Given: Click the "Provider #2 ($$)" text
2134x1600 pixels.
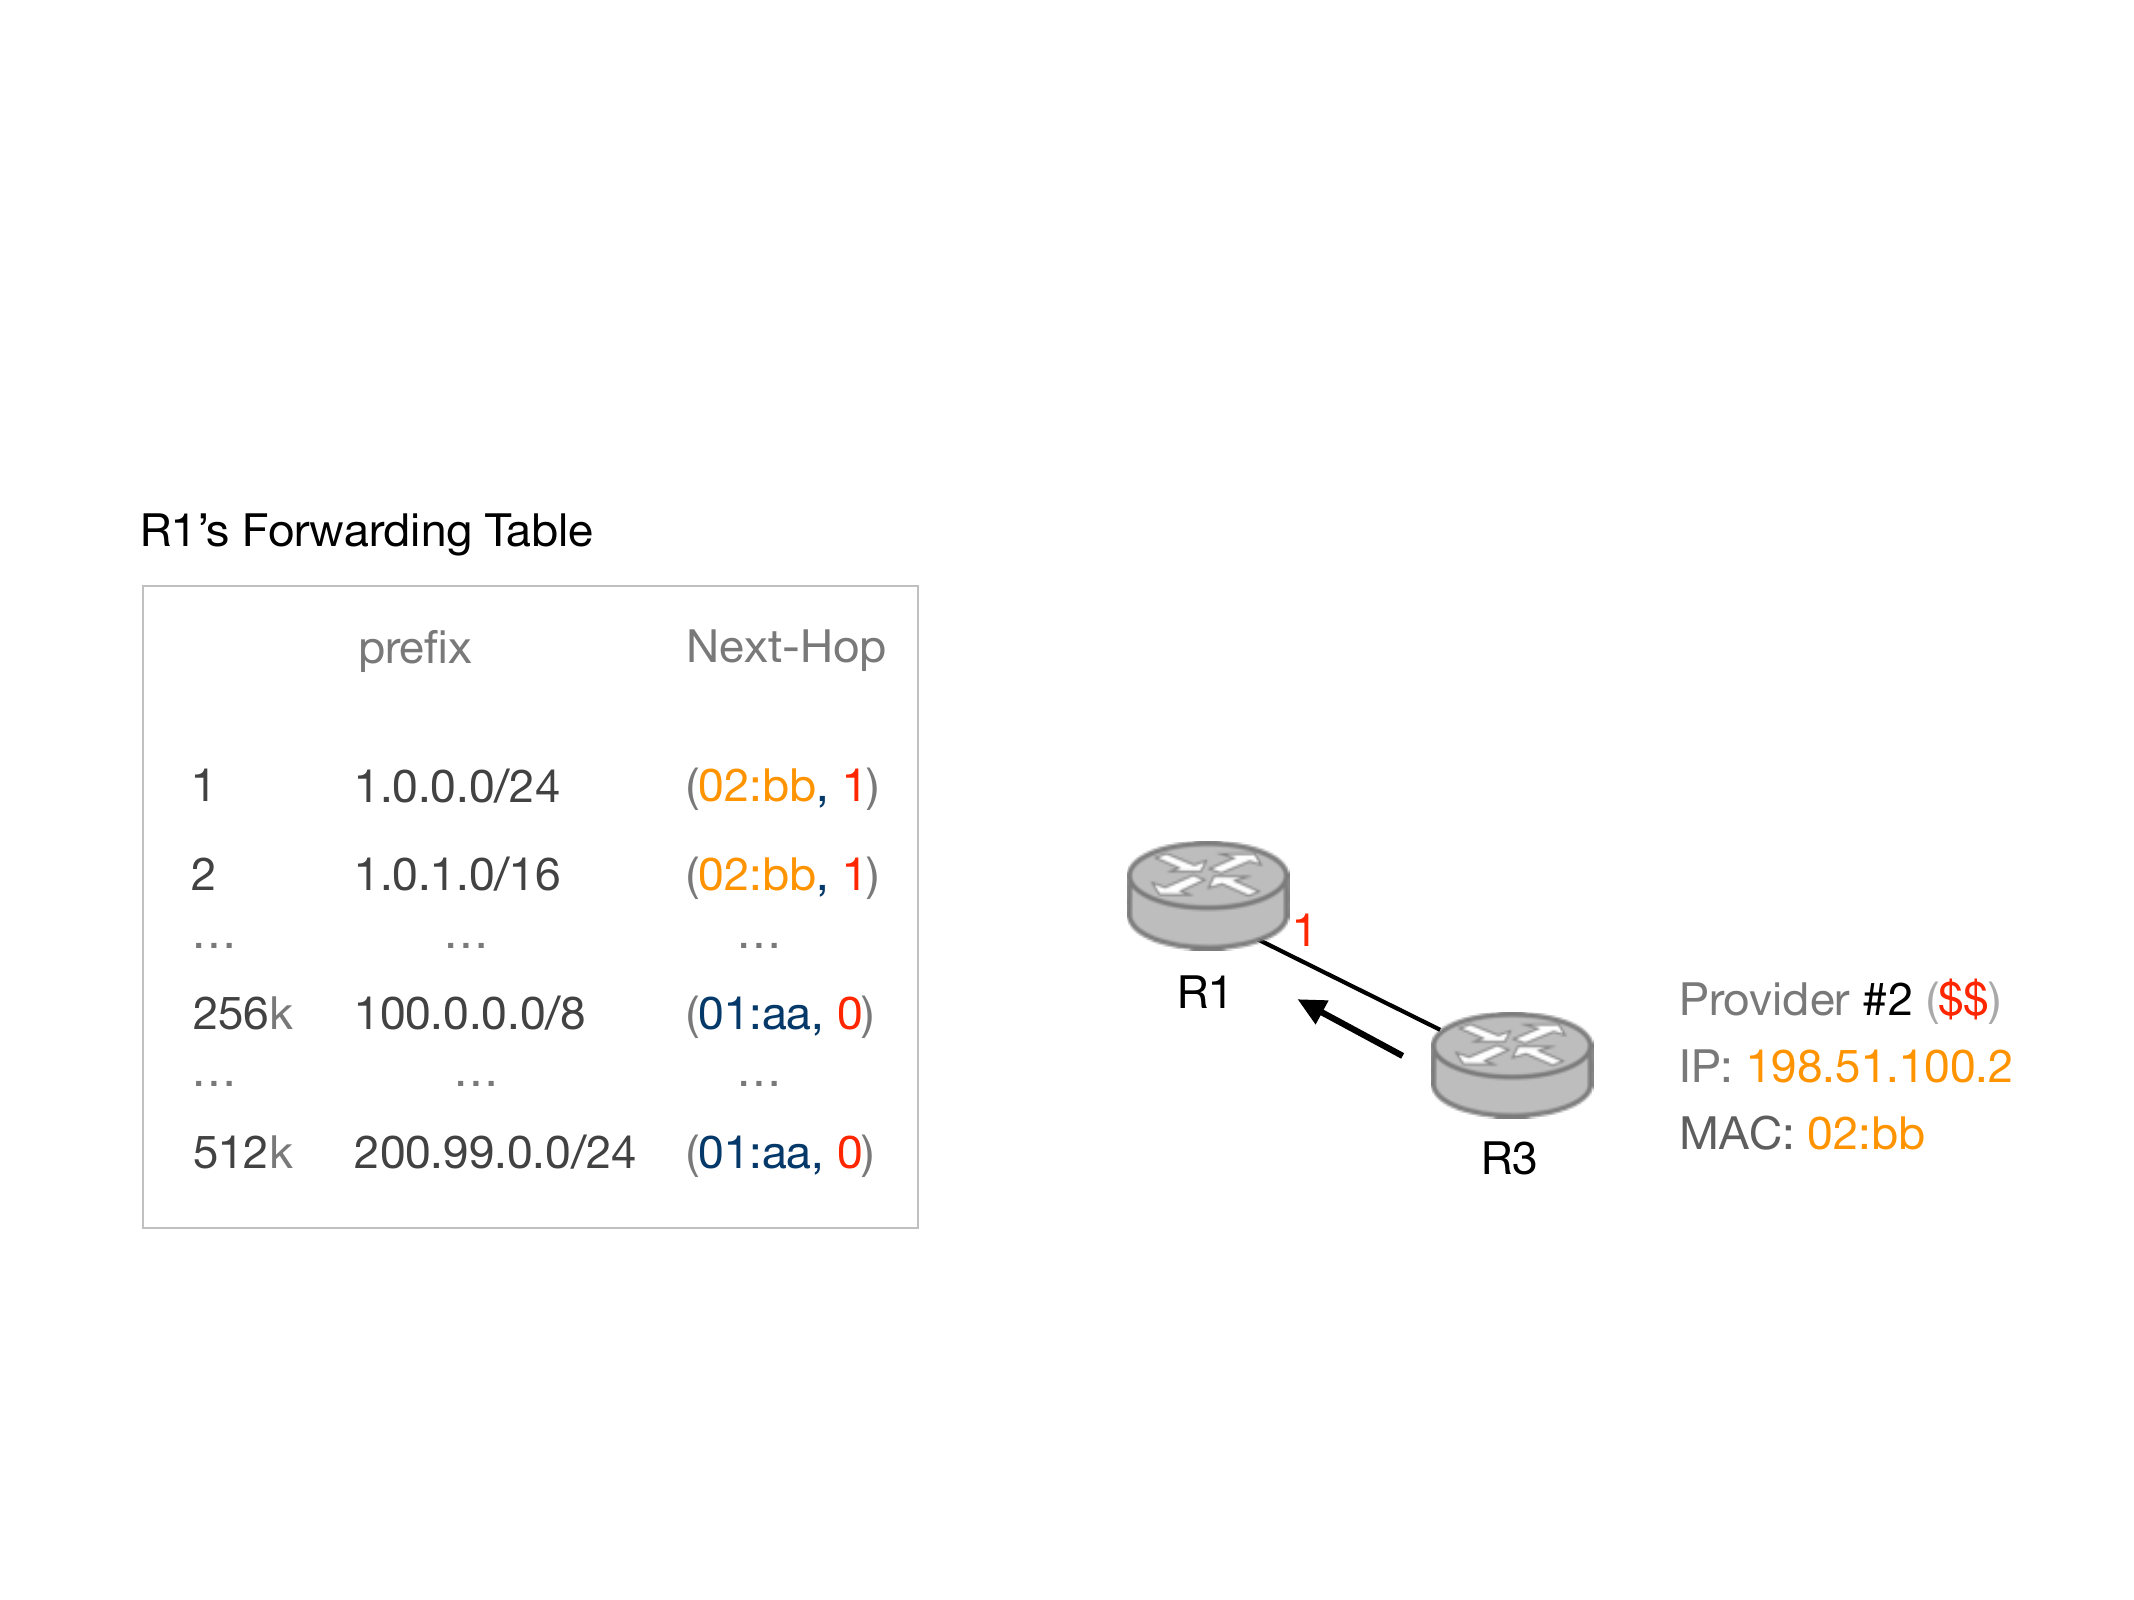Looking at the screenshot, I should (x=1839, y=999).
